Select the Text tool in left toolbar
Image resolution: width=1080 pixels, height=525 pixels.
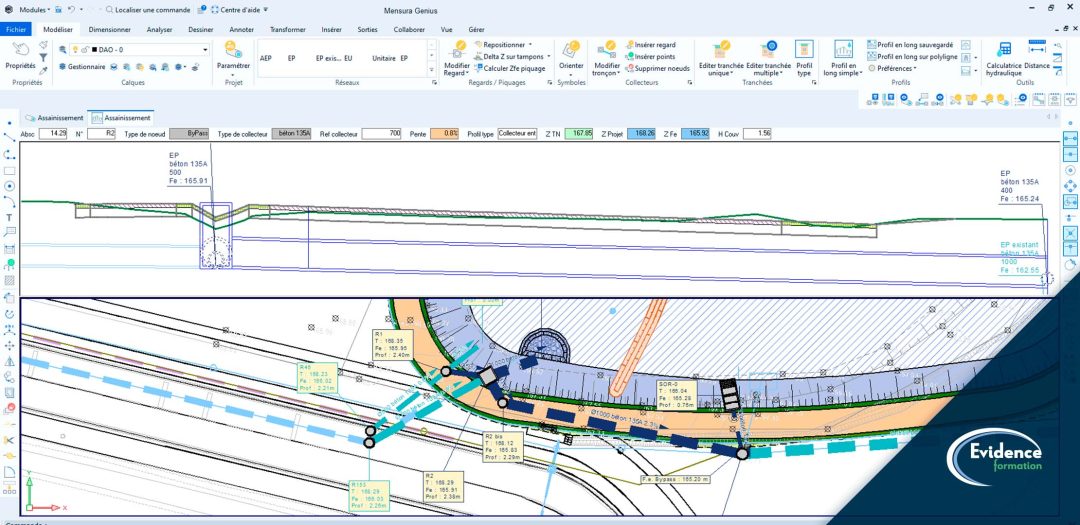[9, 217]
